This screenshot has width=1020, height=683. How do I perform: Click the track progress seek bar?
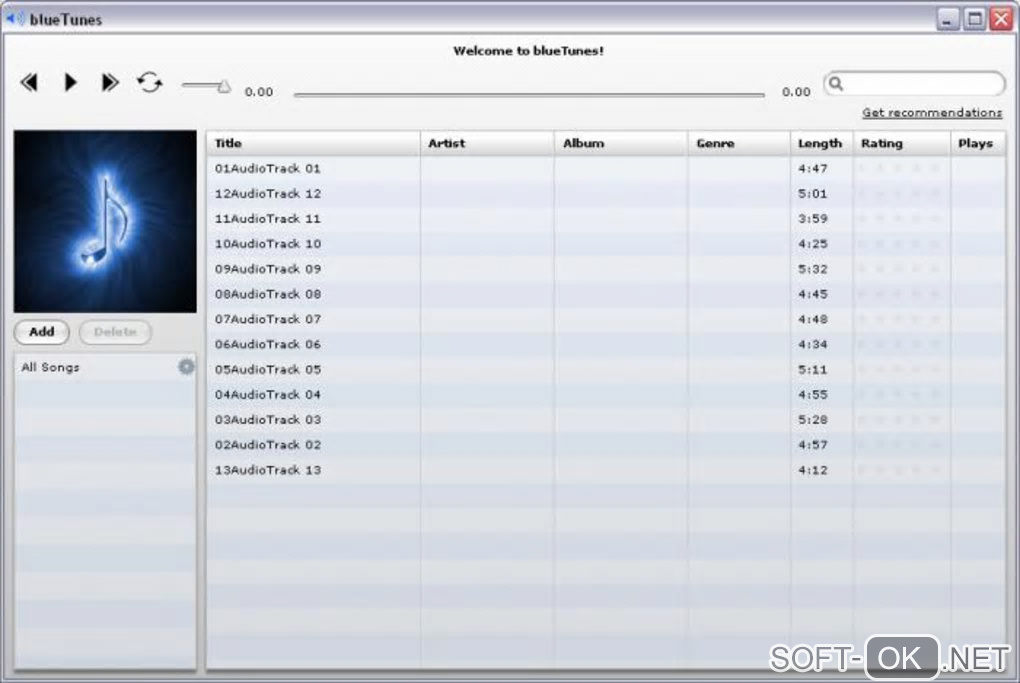[529, 95]
